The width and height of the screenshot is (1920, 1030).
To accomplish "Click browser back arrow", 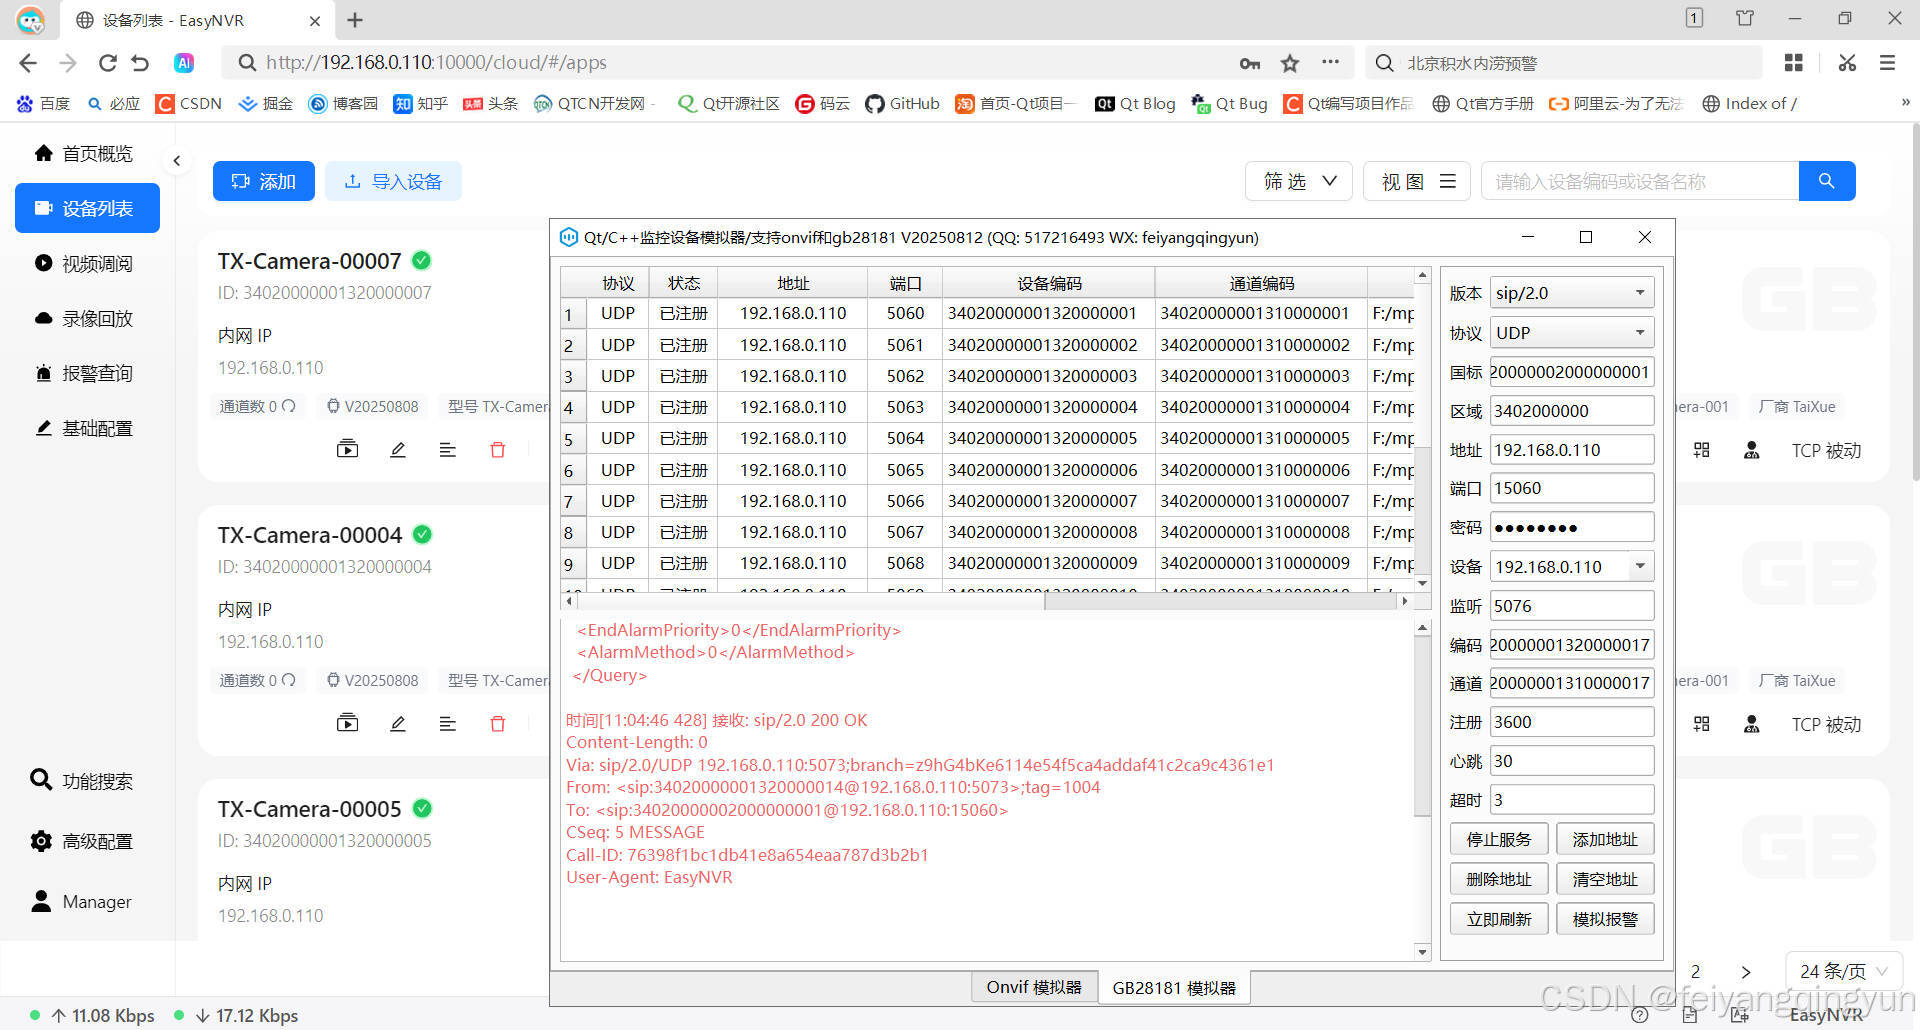I will 28,62.
